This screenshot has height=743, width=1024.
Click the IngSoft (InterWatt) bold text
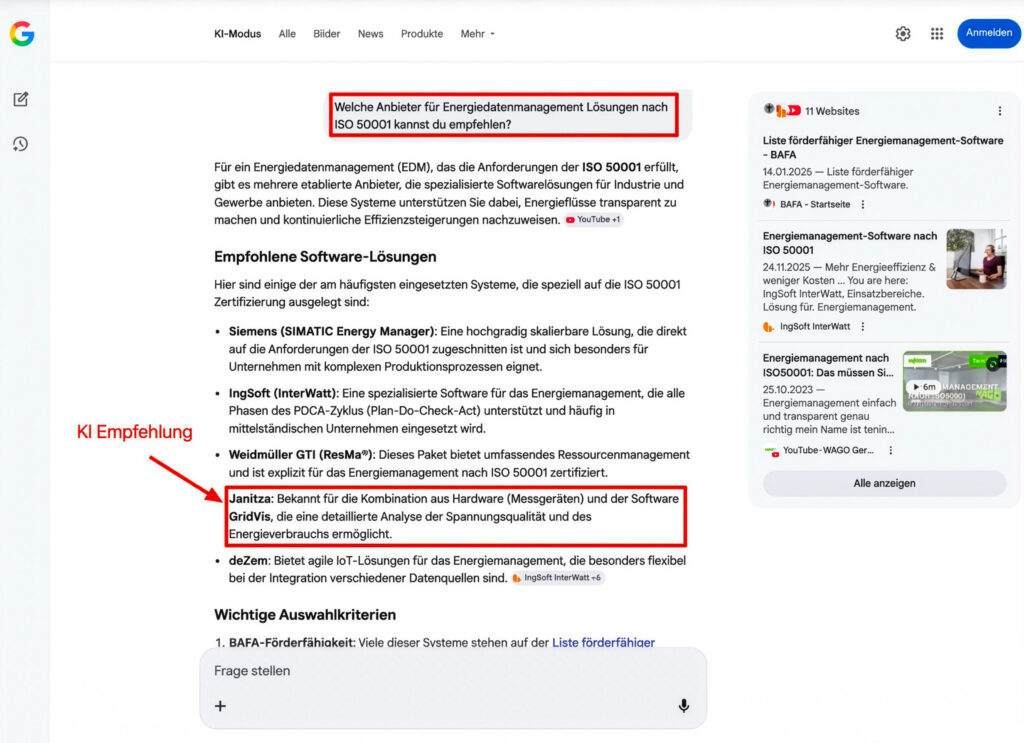click(283, 393)
